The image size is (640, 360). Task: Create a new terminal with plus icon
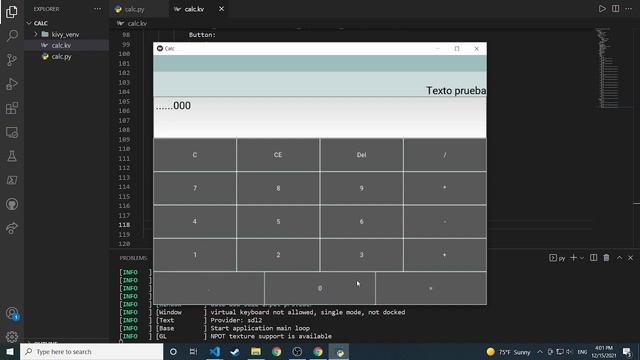pos(573,258)
